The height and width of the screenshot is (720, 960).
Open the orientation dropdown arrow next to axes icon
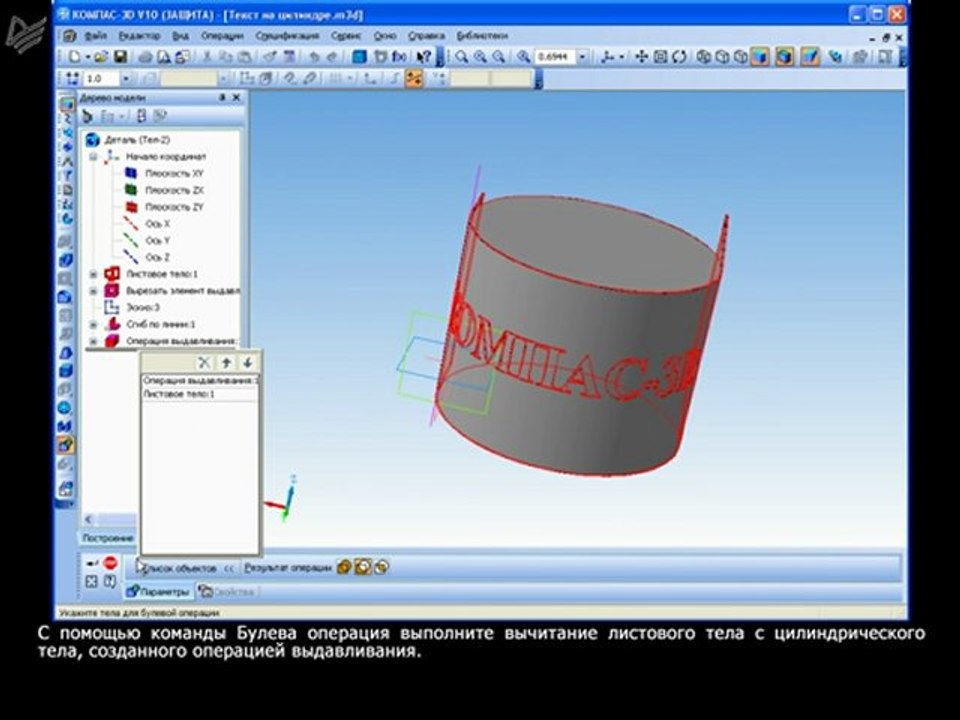622,57
